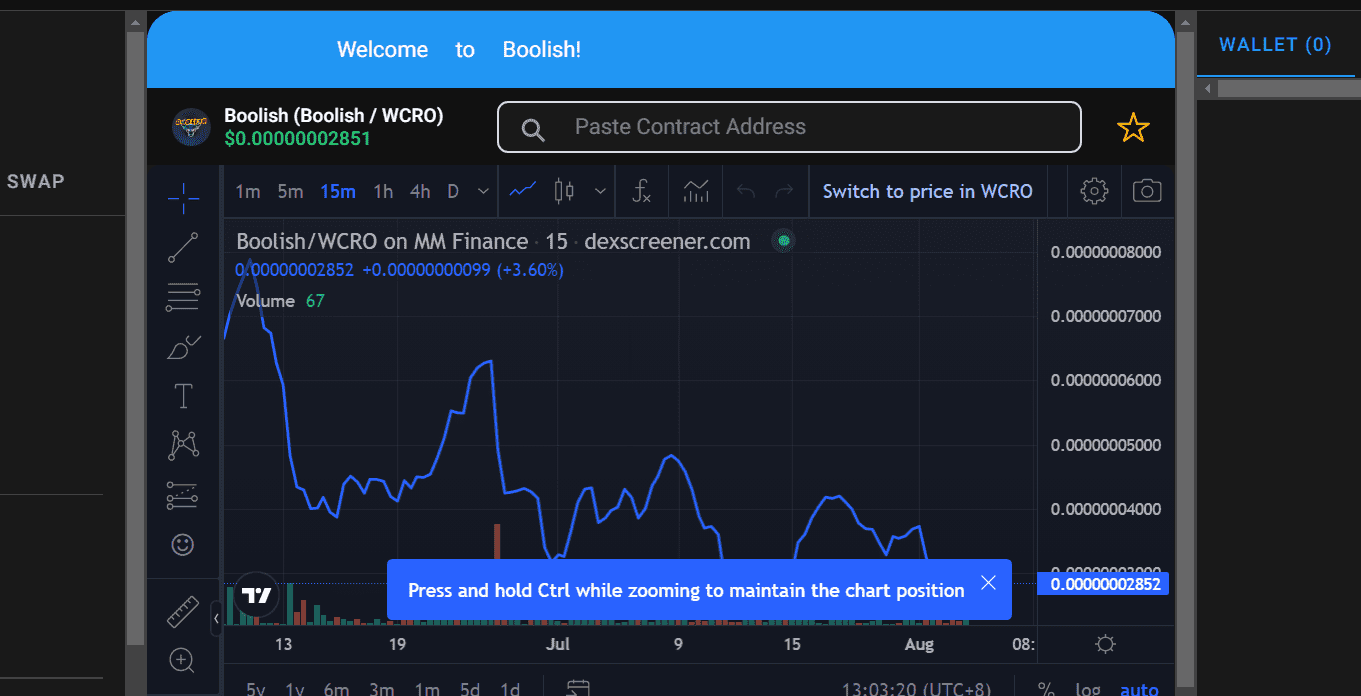This screenshot has height=696, width=1361.
Task: Toggle auto scale on price axis
Action: pyautogui.click(x=1139, y=689)
